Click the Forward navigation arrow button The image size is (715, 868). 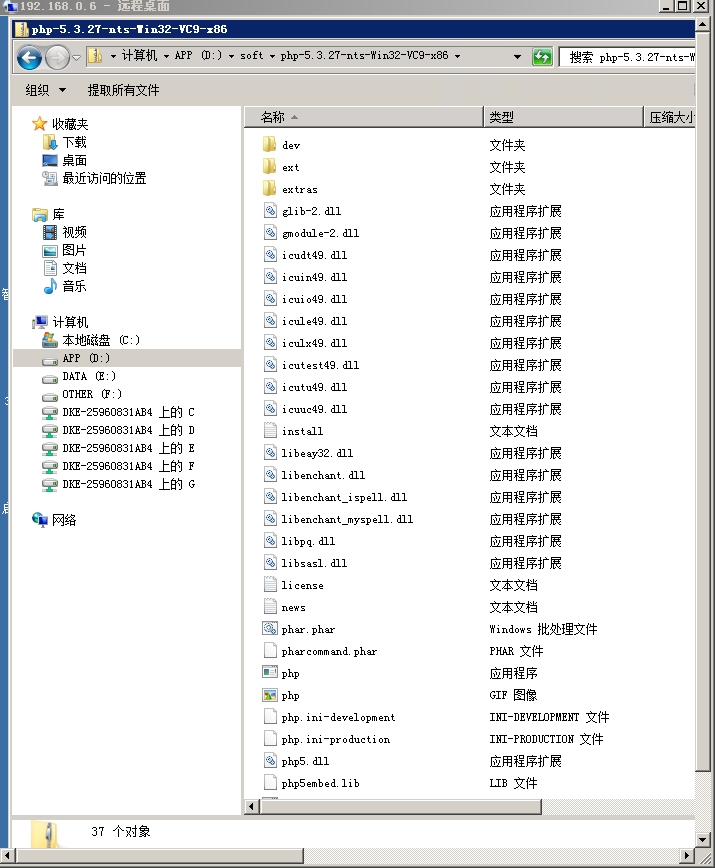point(57,57)
